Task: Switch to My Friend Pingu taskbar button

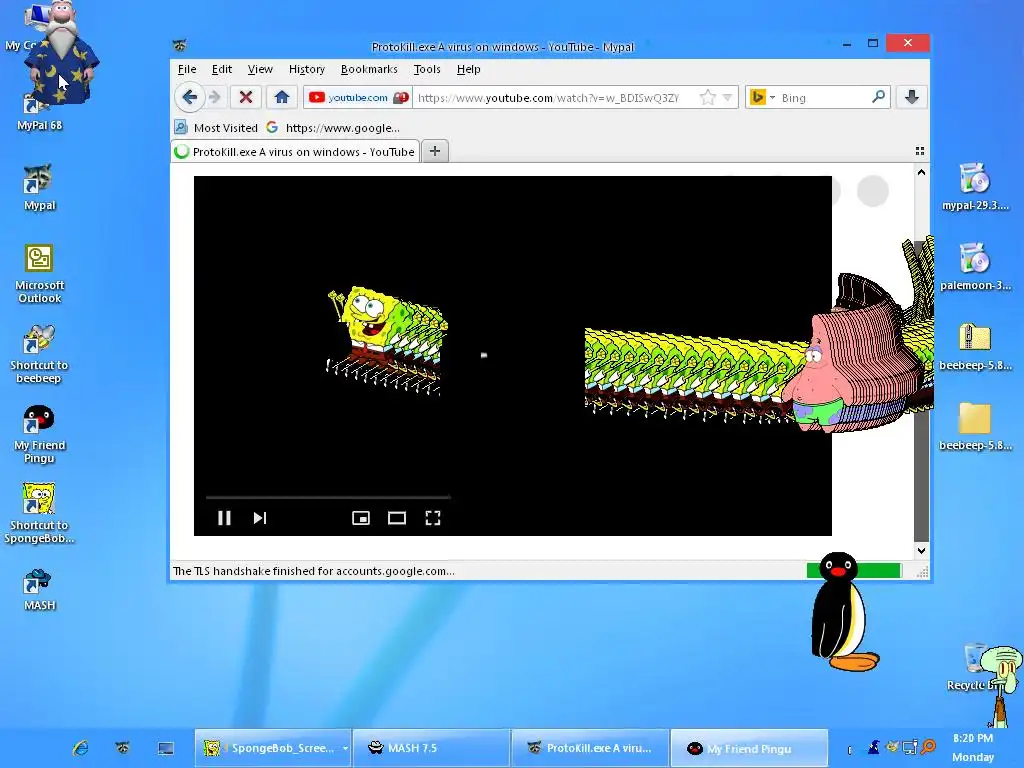Action: tap(749, 748)
